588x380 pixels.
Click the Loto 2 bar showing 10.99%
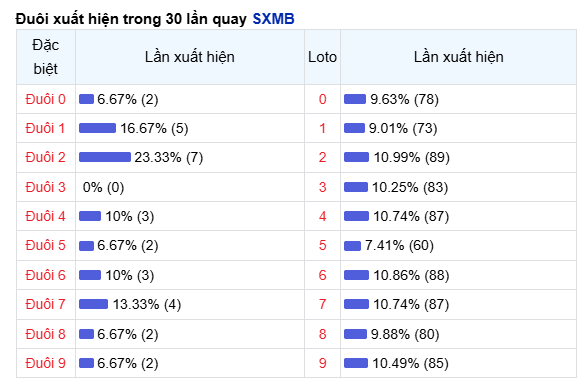[356, 157]
